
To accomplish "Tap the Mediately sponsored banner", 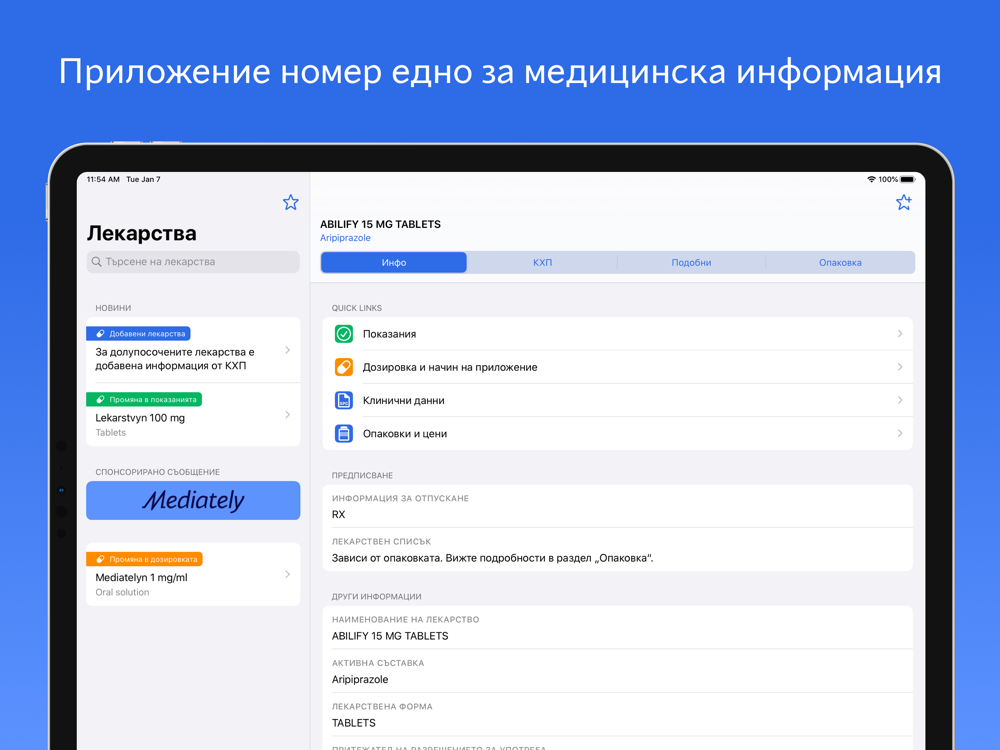I will tap(193, 501).
